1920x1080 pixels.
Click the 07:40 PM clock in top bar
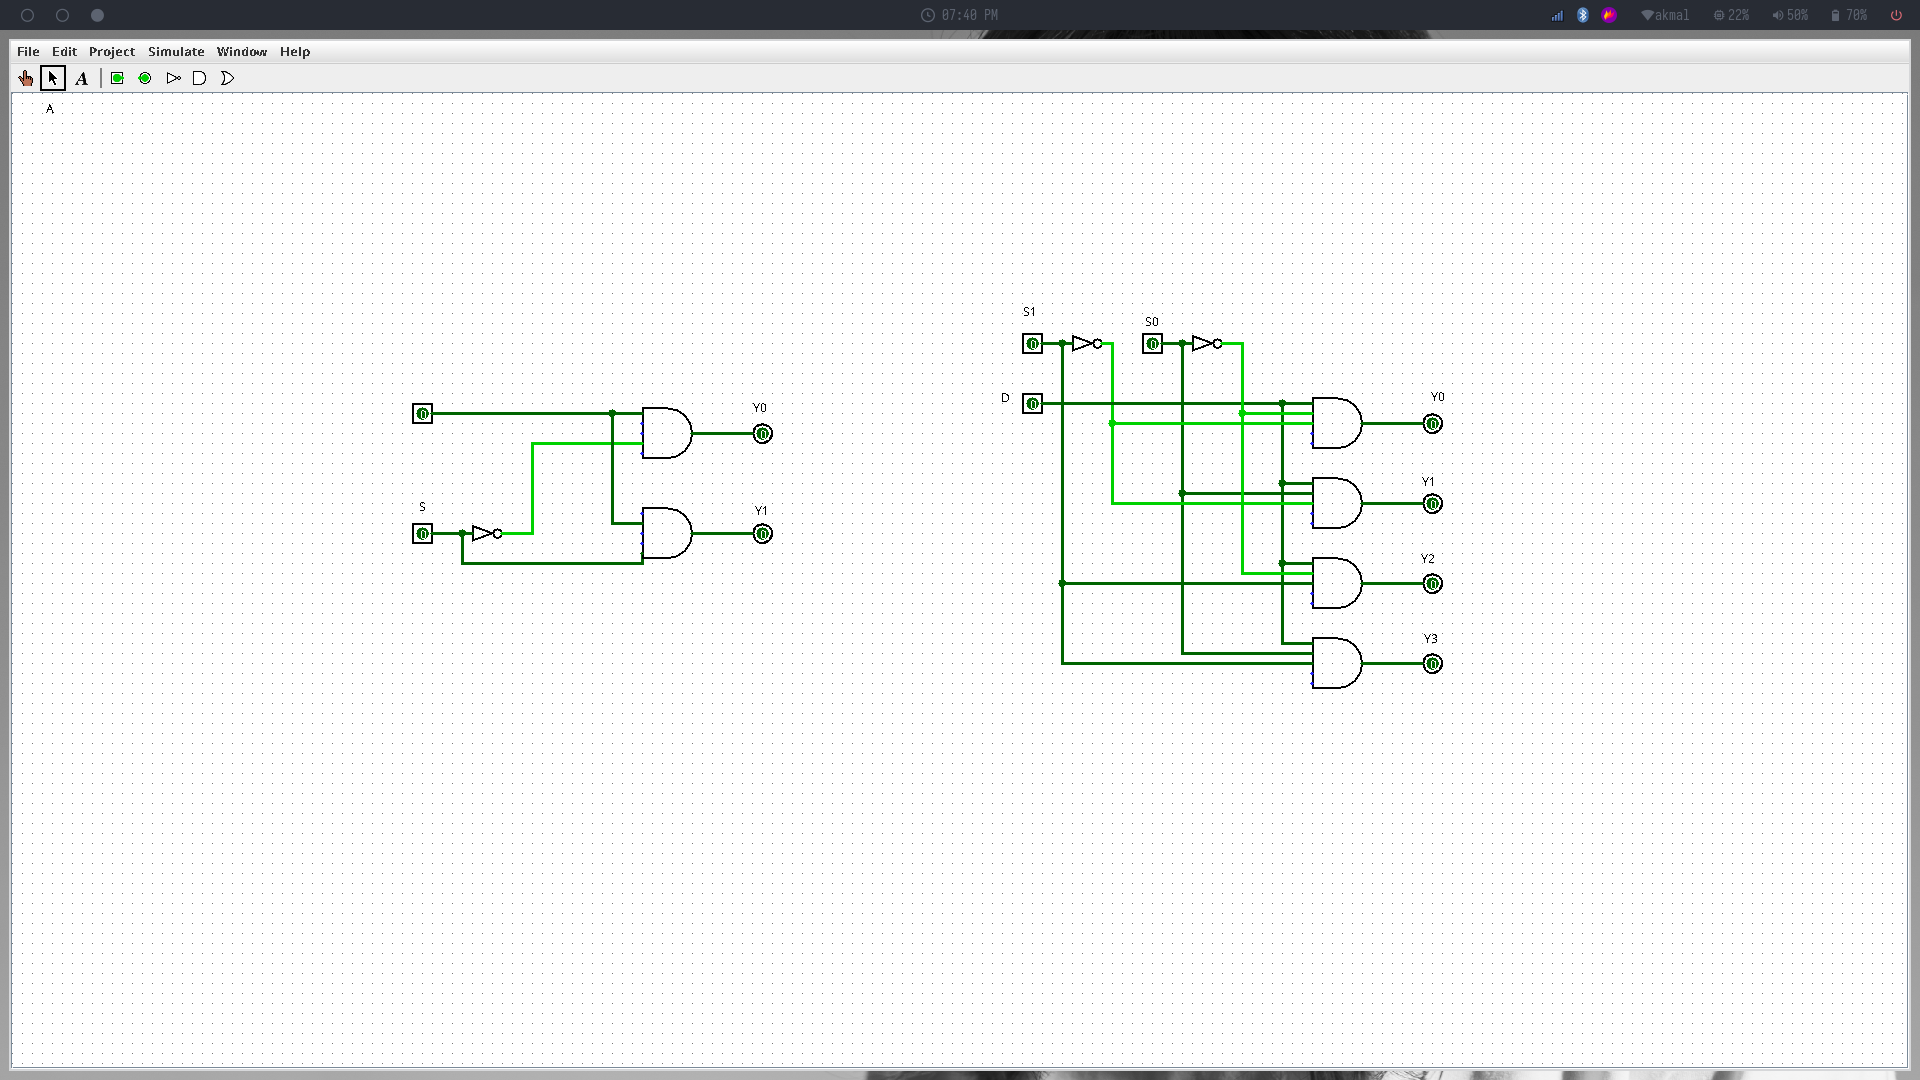(x=959, y=15)
